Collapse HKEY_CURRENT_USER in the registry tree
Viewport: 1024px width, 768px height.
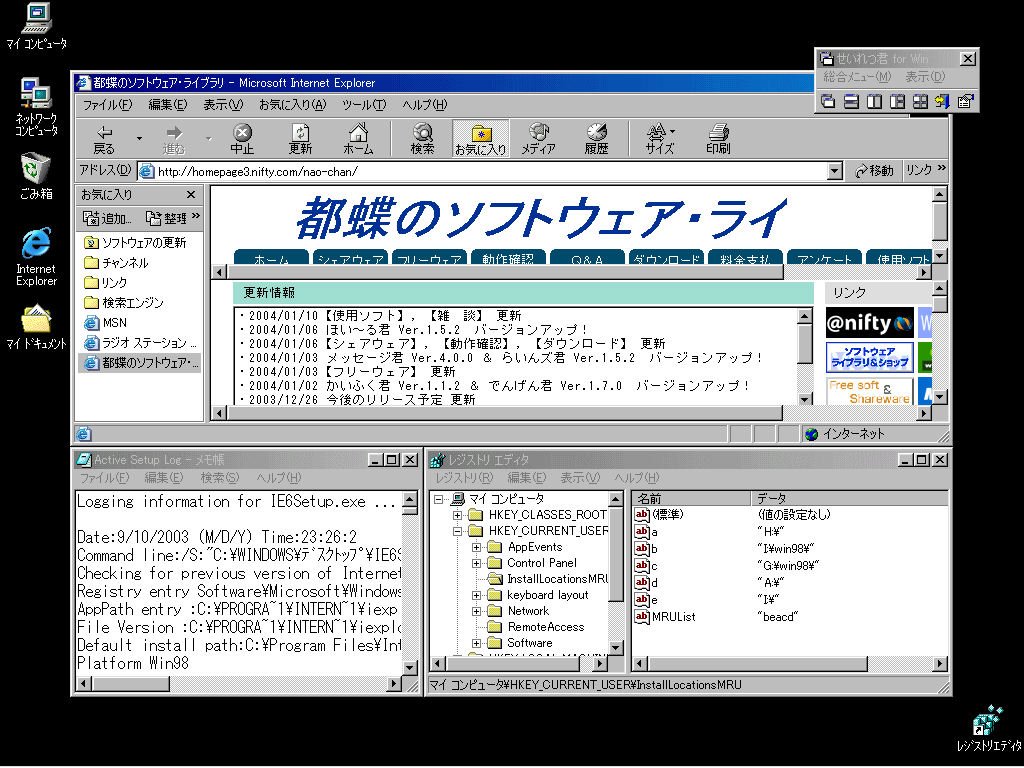(x=458, y=531)
